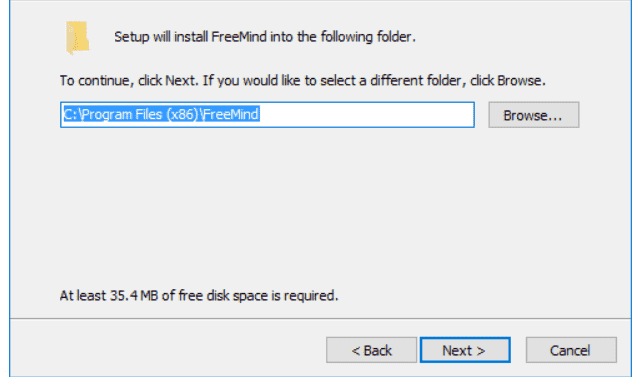
Task: Click inside the install path field
Action: pyautogui.click(x=267, y=115)
